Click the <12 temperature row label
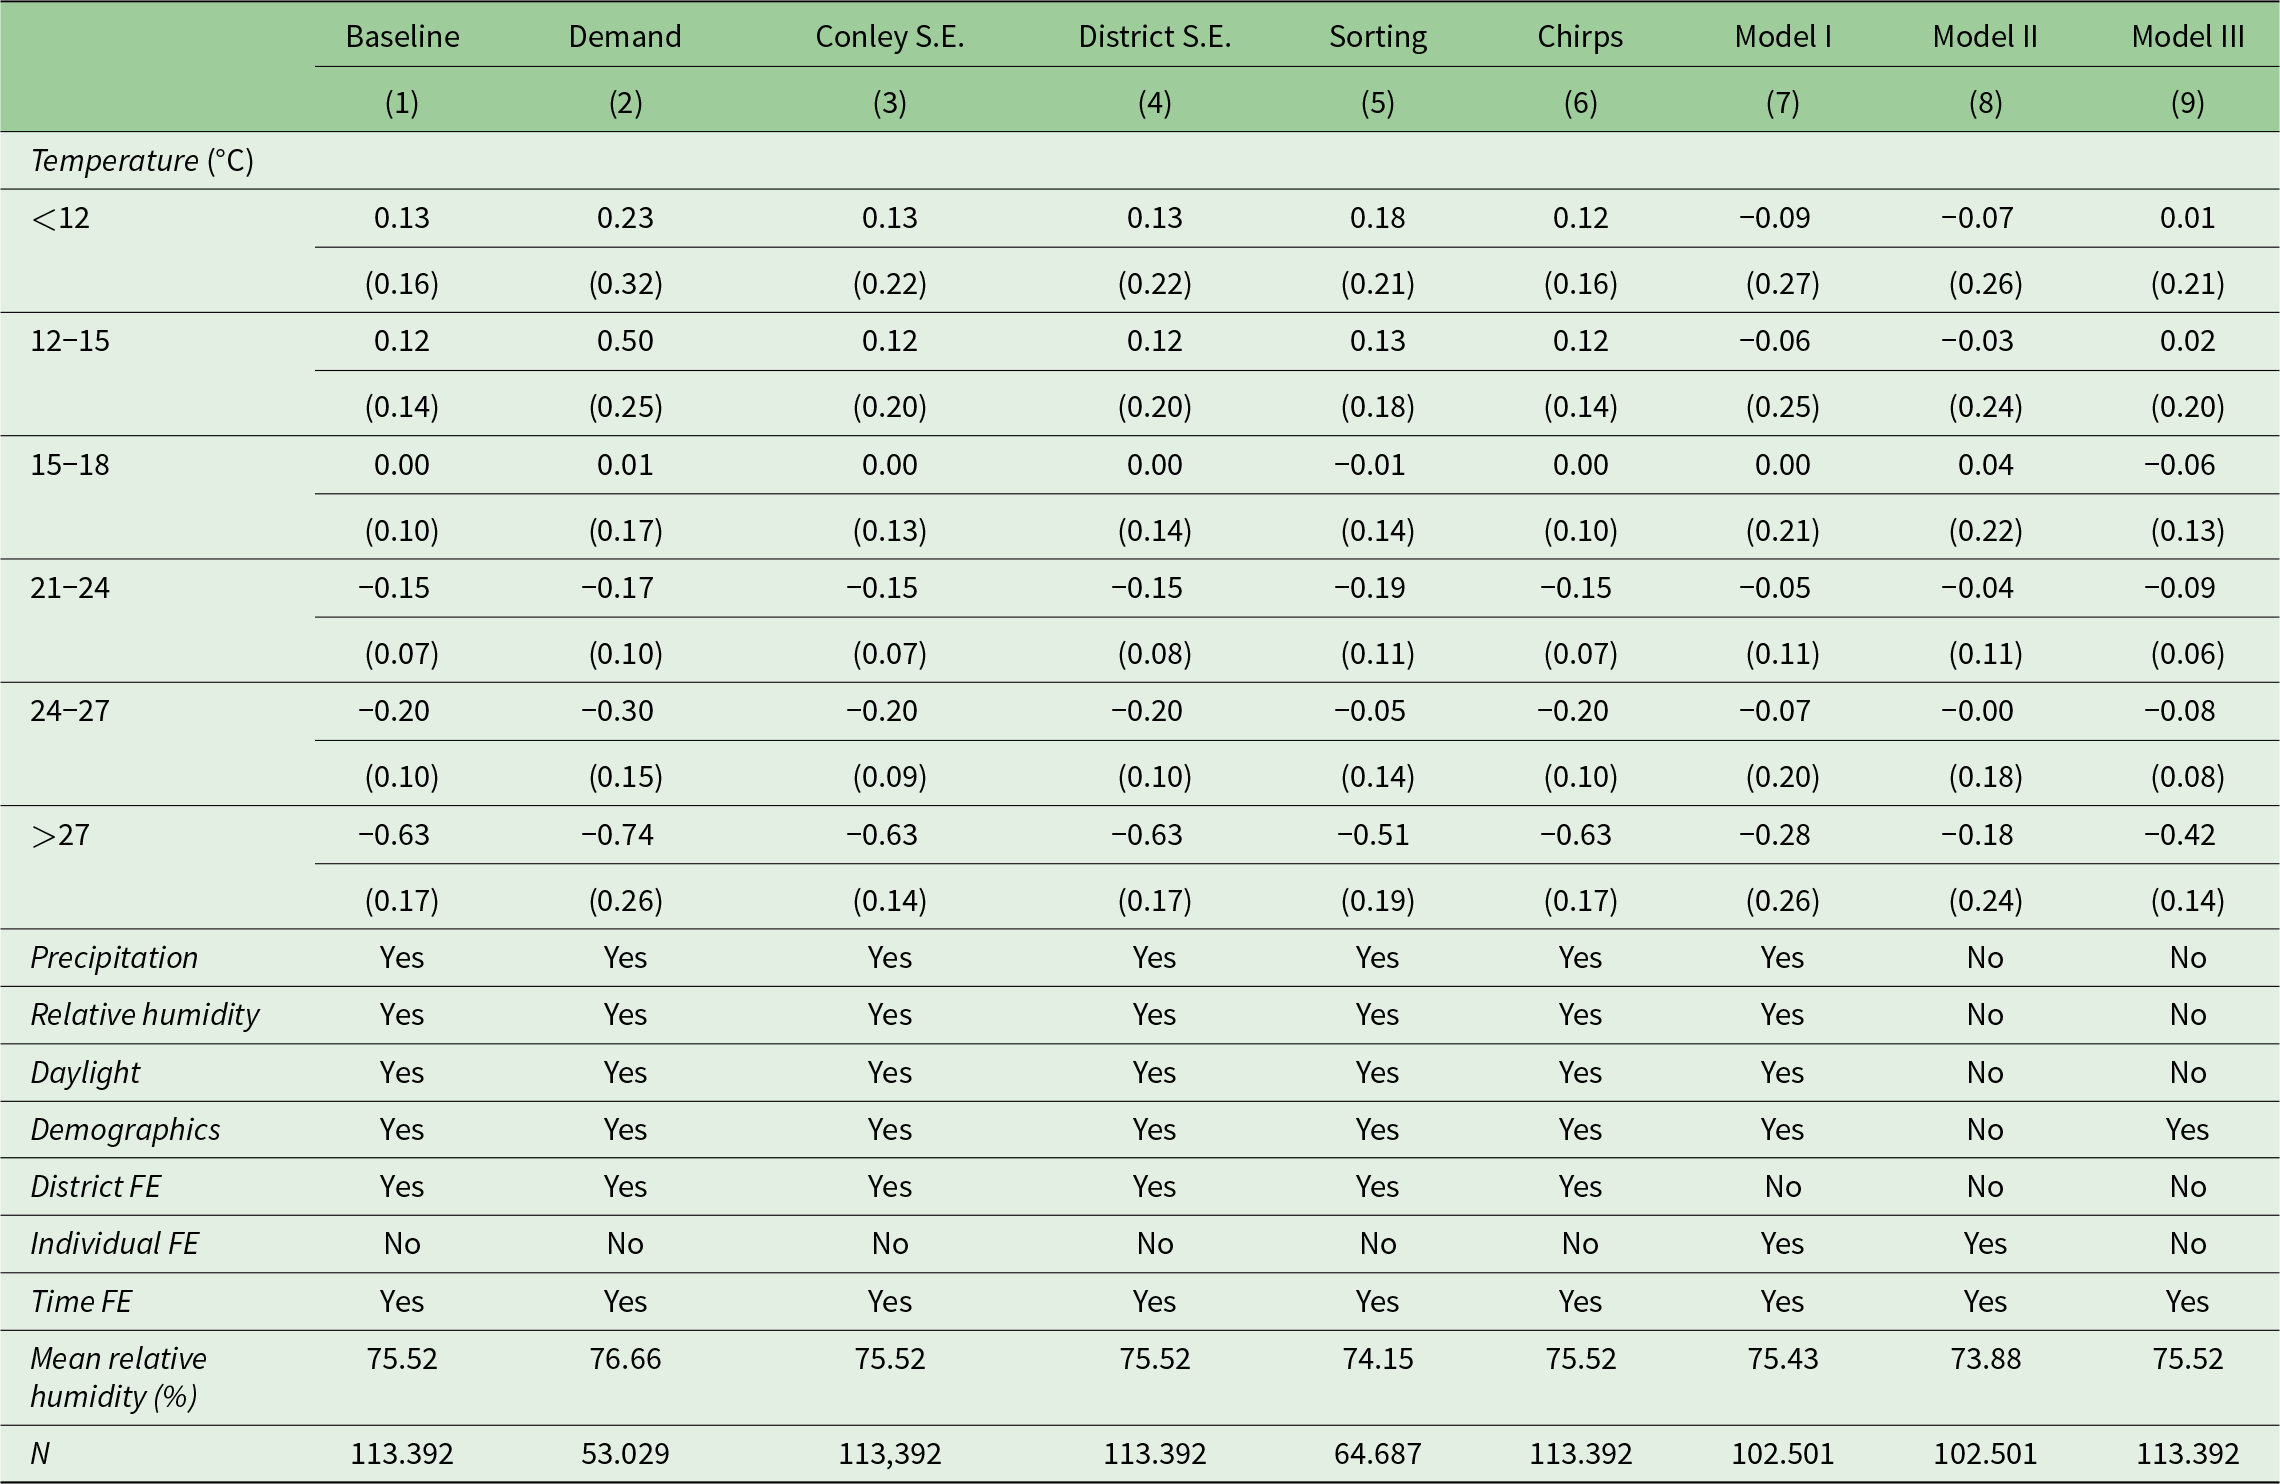 coord(60,218)
